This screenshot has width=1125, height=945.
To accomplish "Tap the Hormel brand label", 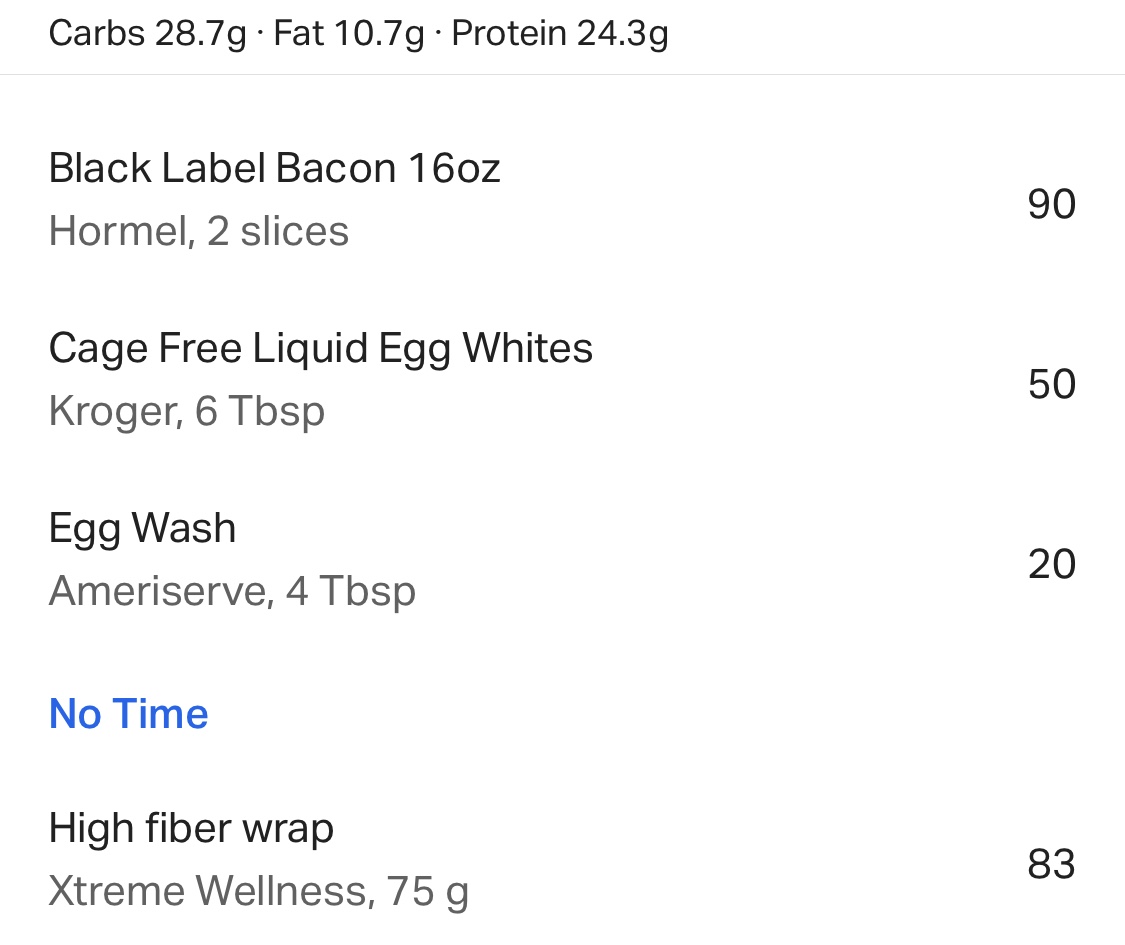I will click(x=118, y=232).
